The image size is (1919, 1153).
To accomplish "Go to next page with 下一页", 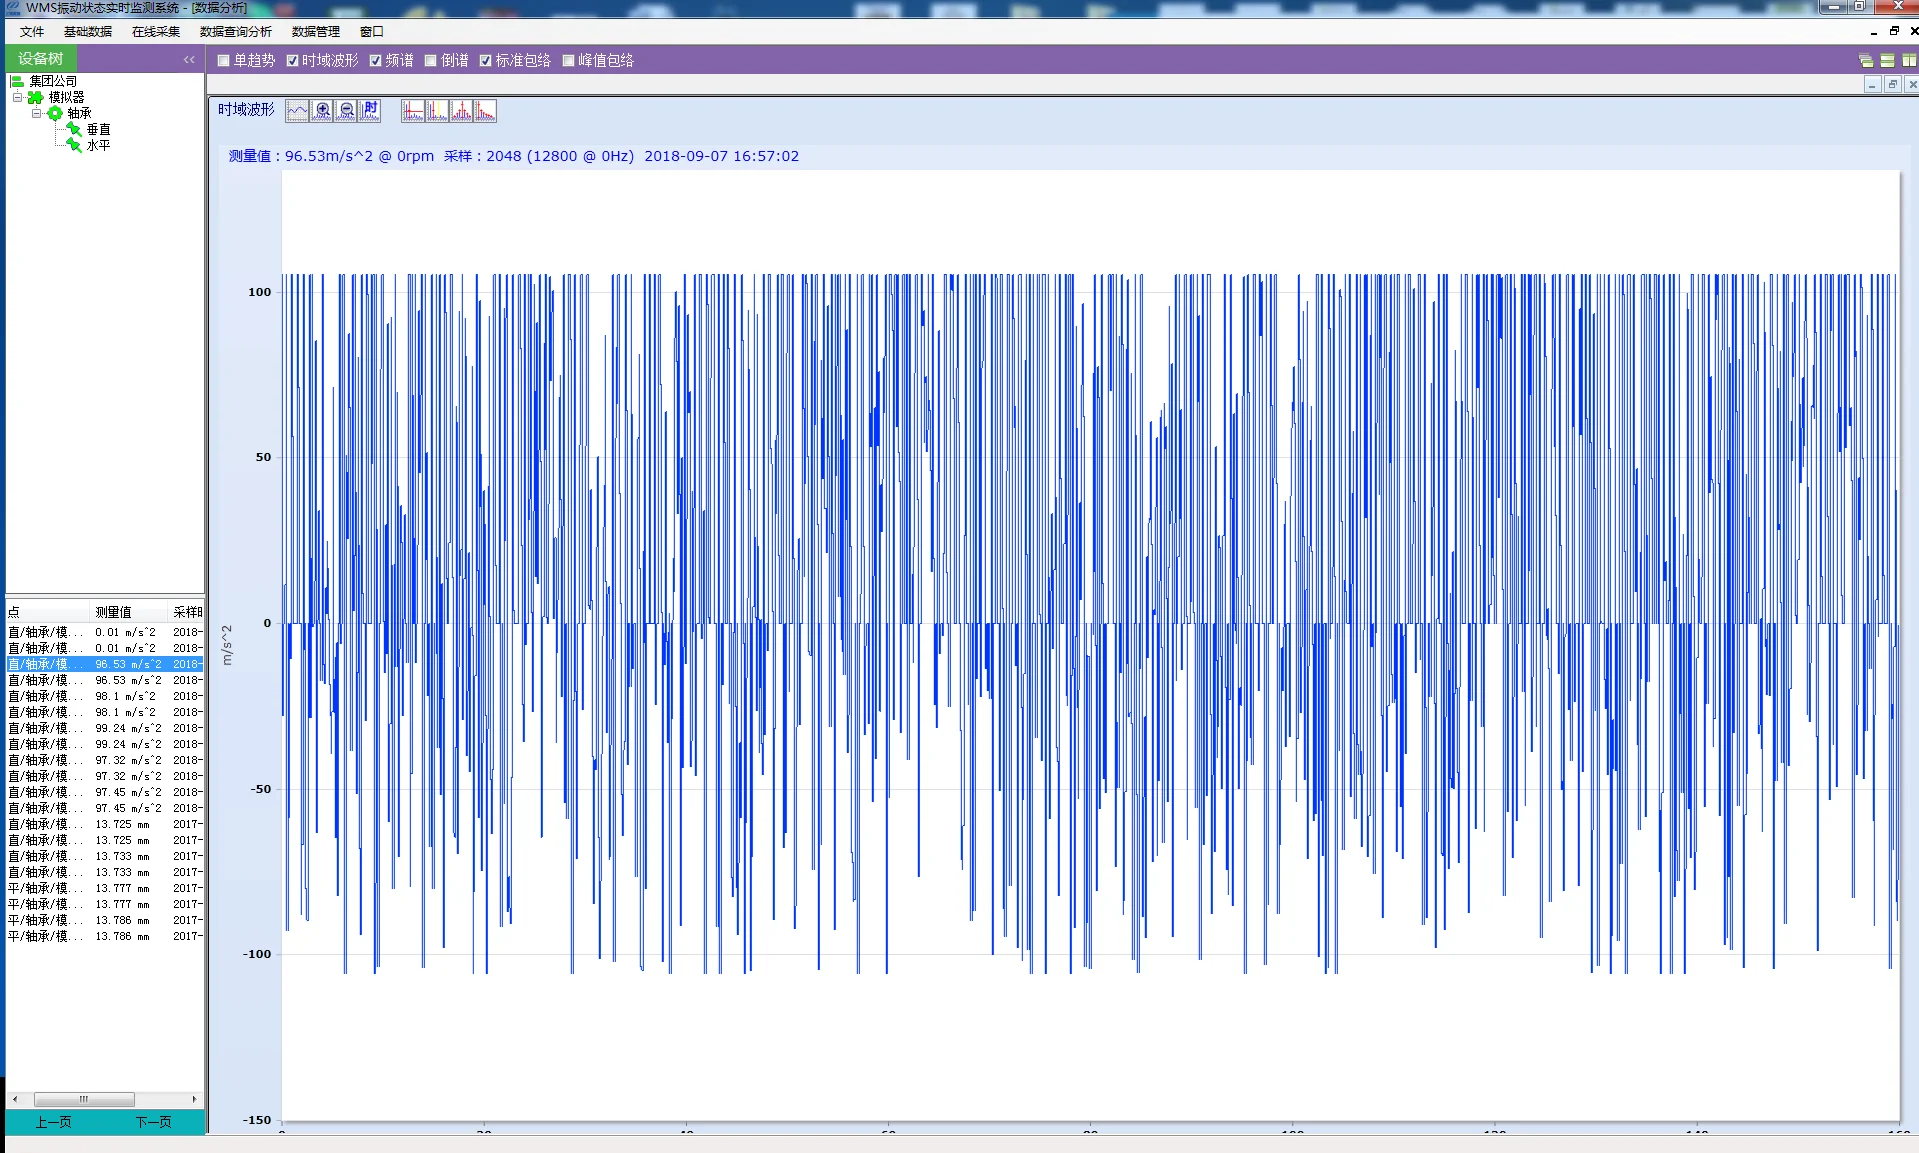I will [154, 1122].
